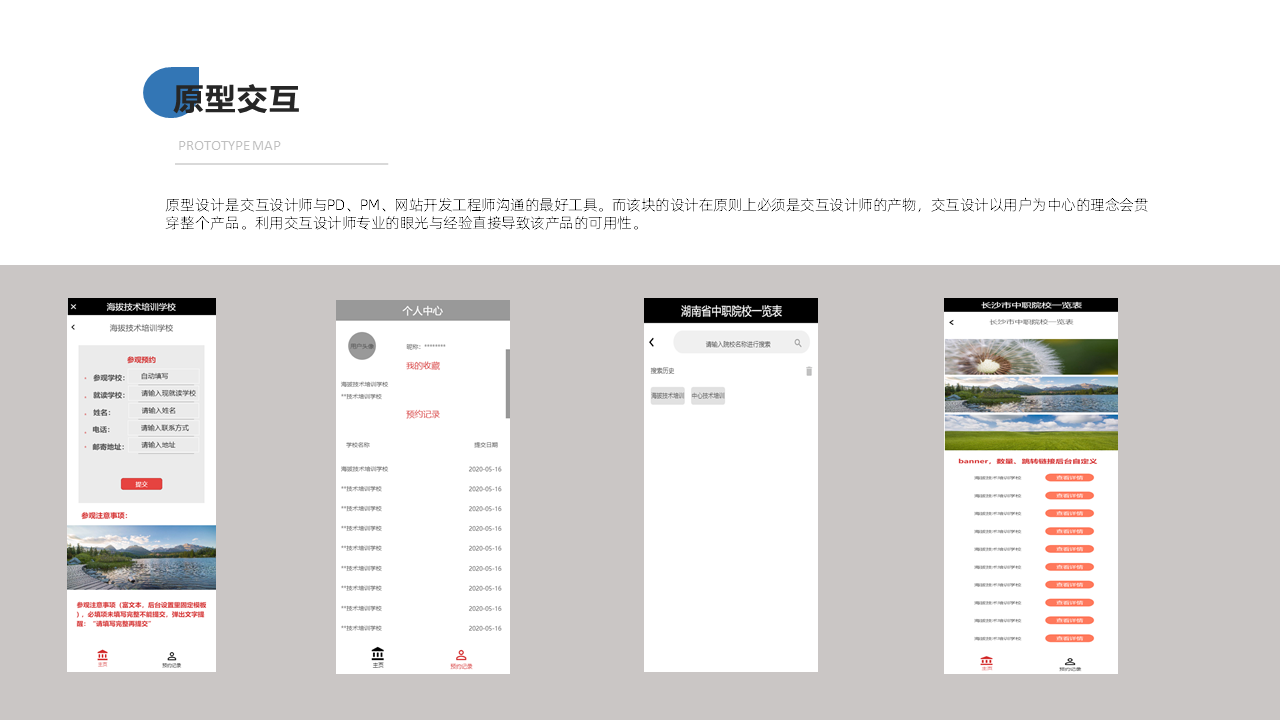Tap the red 预约记录 icon in 个人中心 screen
The image size is (1280, 720).
pyautogui.click(x=461, y=658)
